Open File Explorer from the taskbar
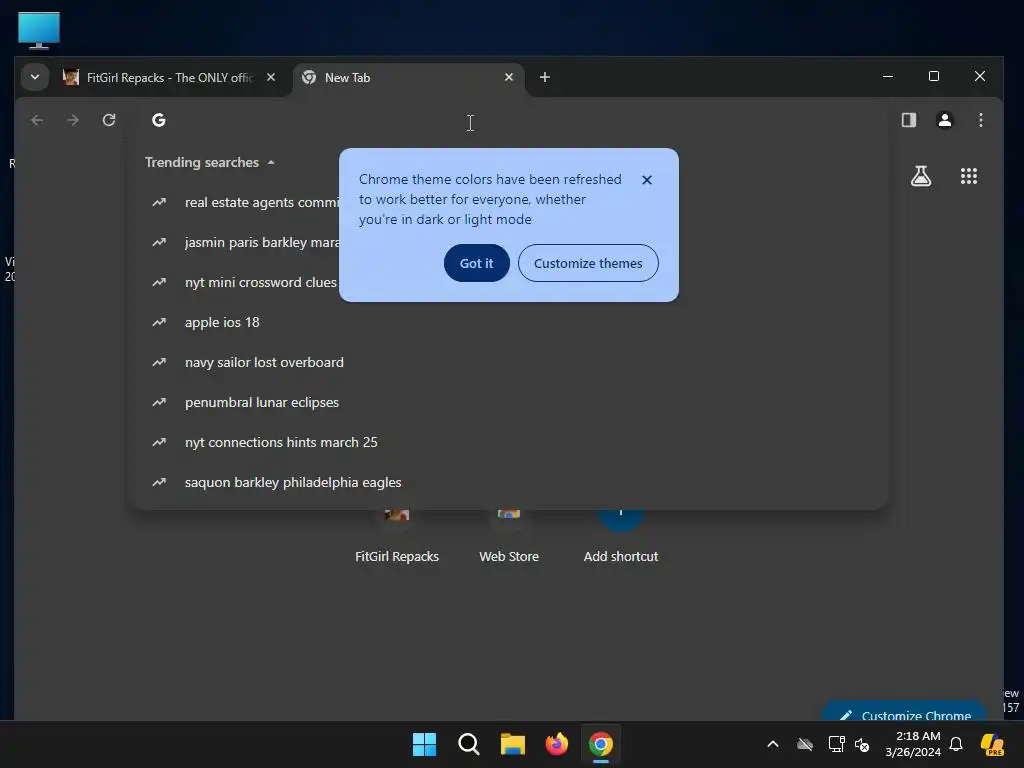The image size is (1024, 768). point(513,744)
